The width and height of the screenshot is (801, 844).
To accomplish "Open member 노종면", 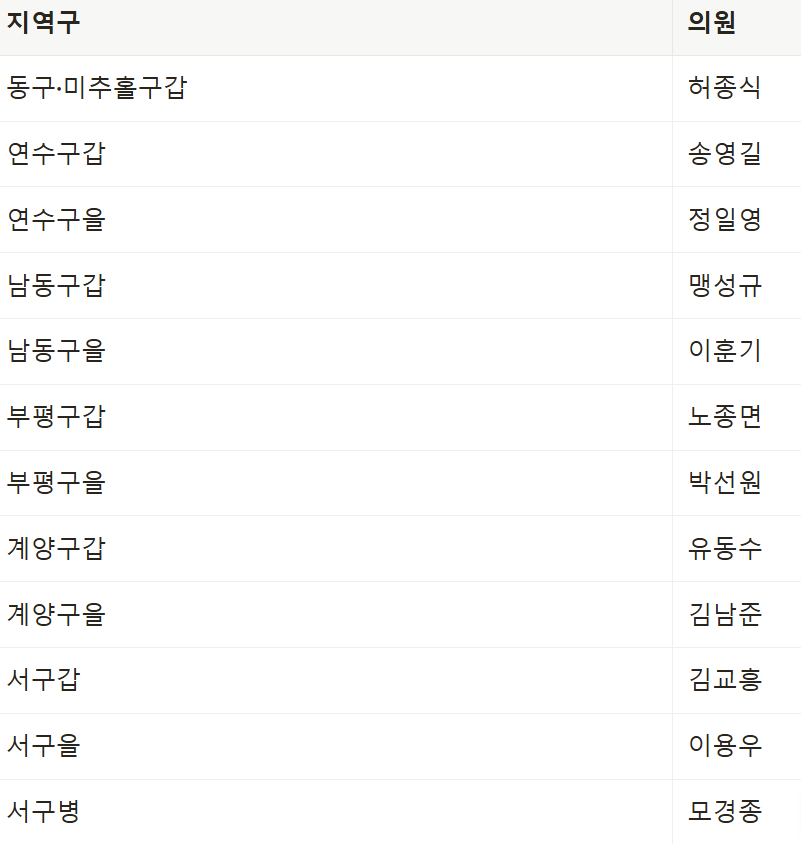I will 725,417.
